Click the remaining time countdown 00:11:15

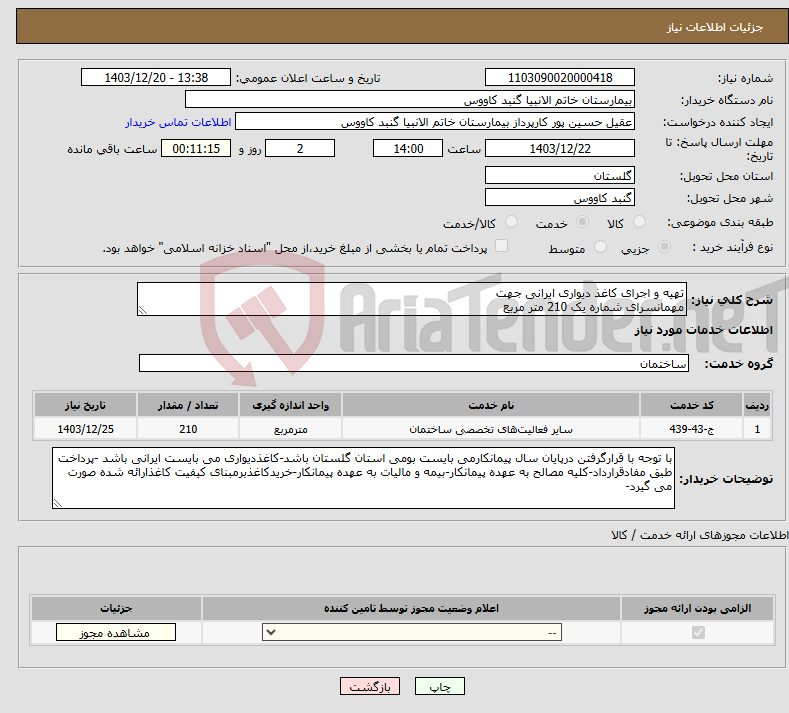(196, 148)
